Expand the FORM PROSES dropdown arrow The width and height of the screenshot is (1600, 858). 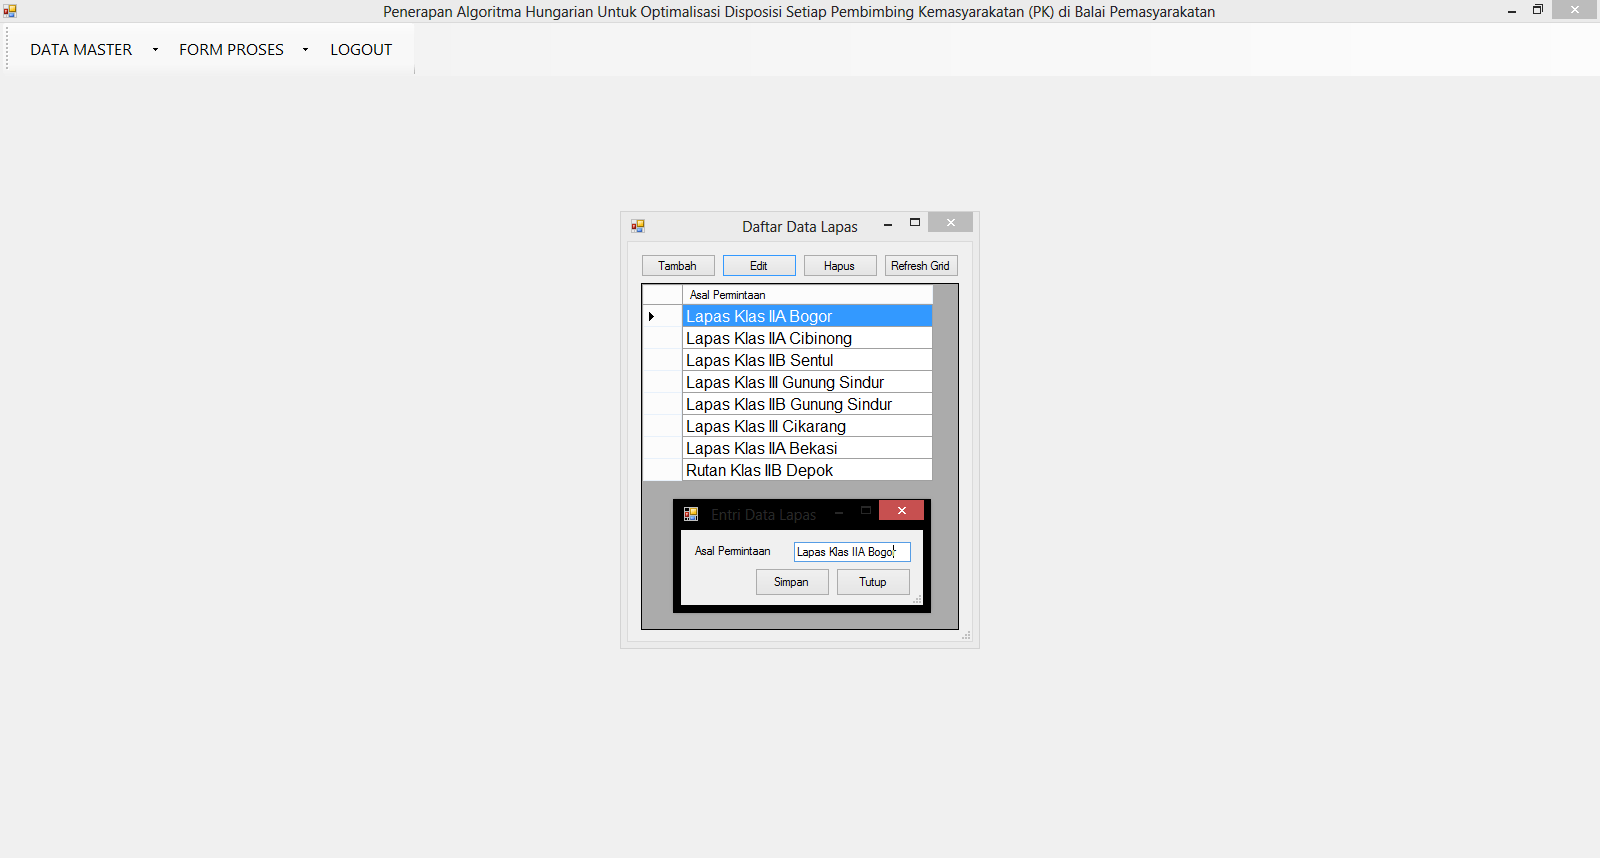tap(305, 50)
